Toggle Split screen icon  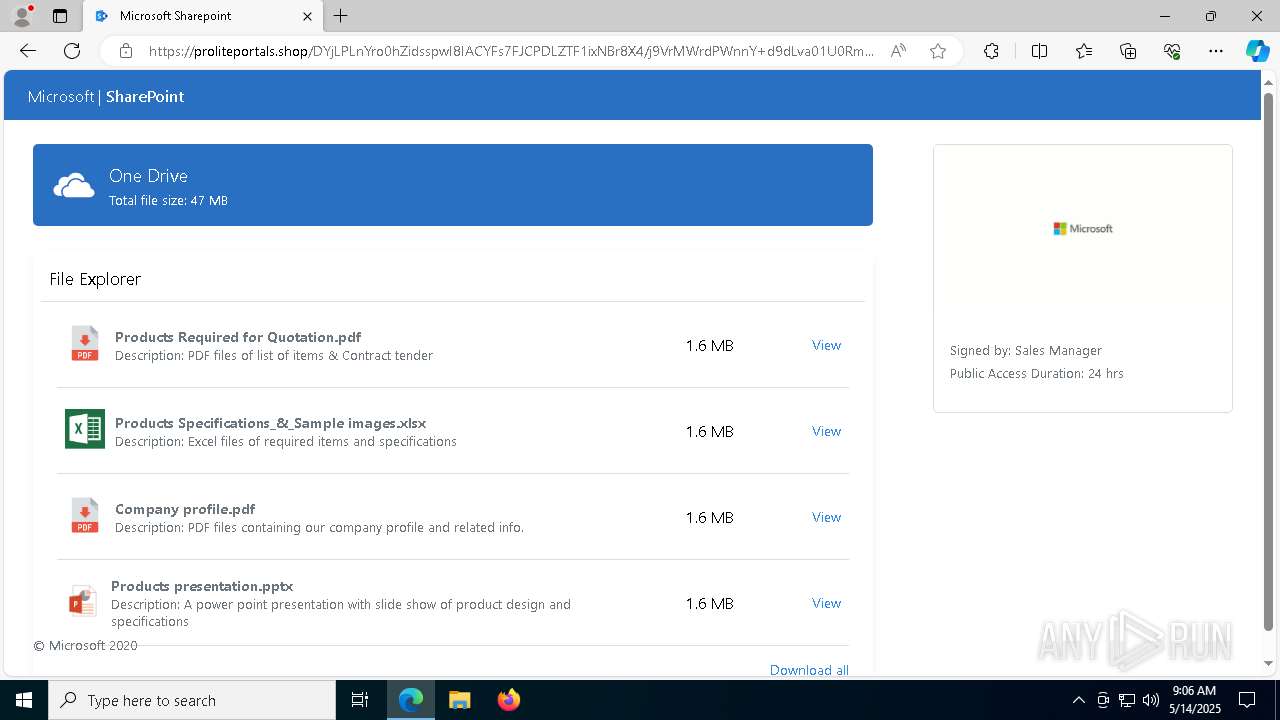[x=1039, y=51]
